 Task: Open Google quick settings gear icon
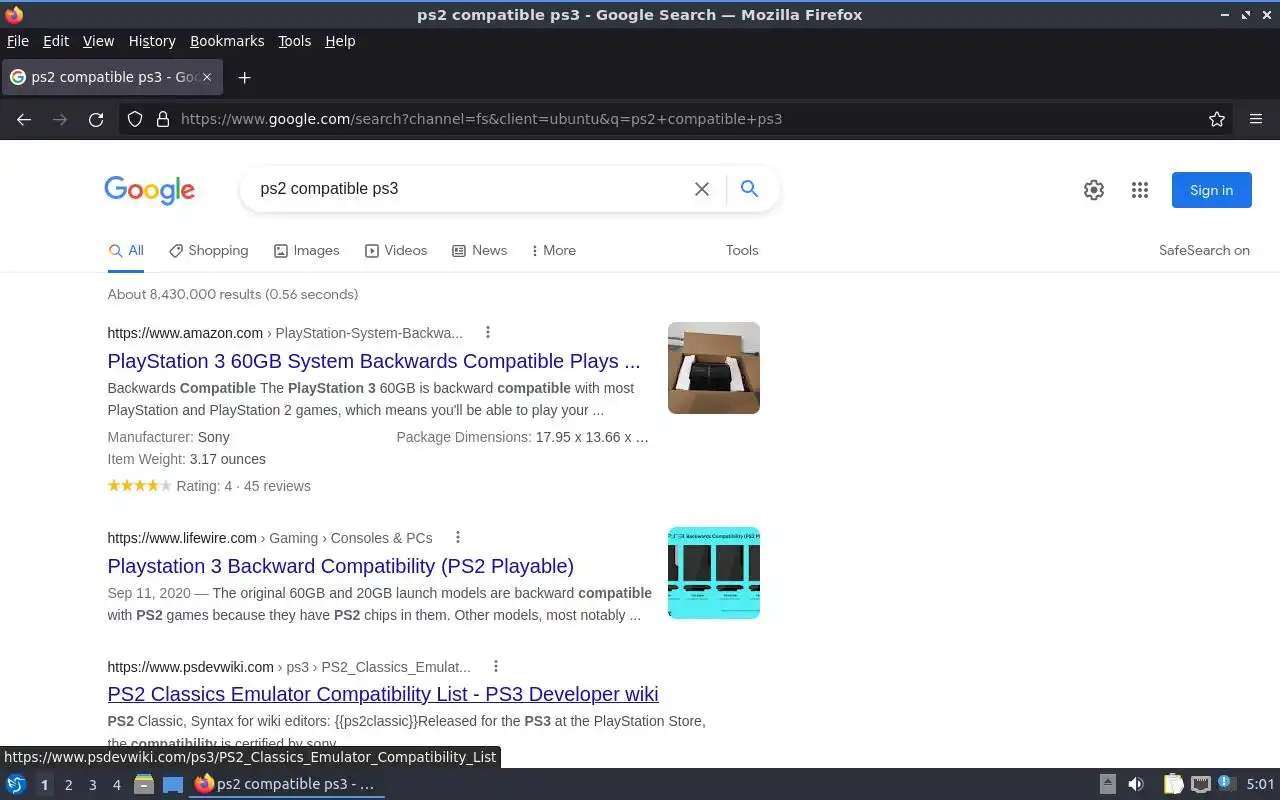point(1094,190)
